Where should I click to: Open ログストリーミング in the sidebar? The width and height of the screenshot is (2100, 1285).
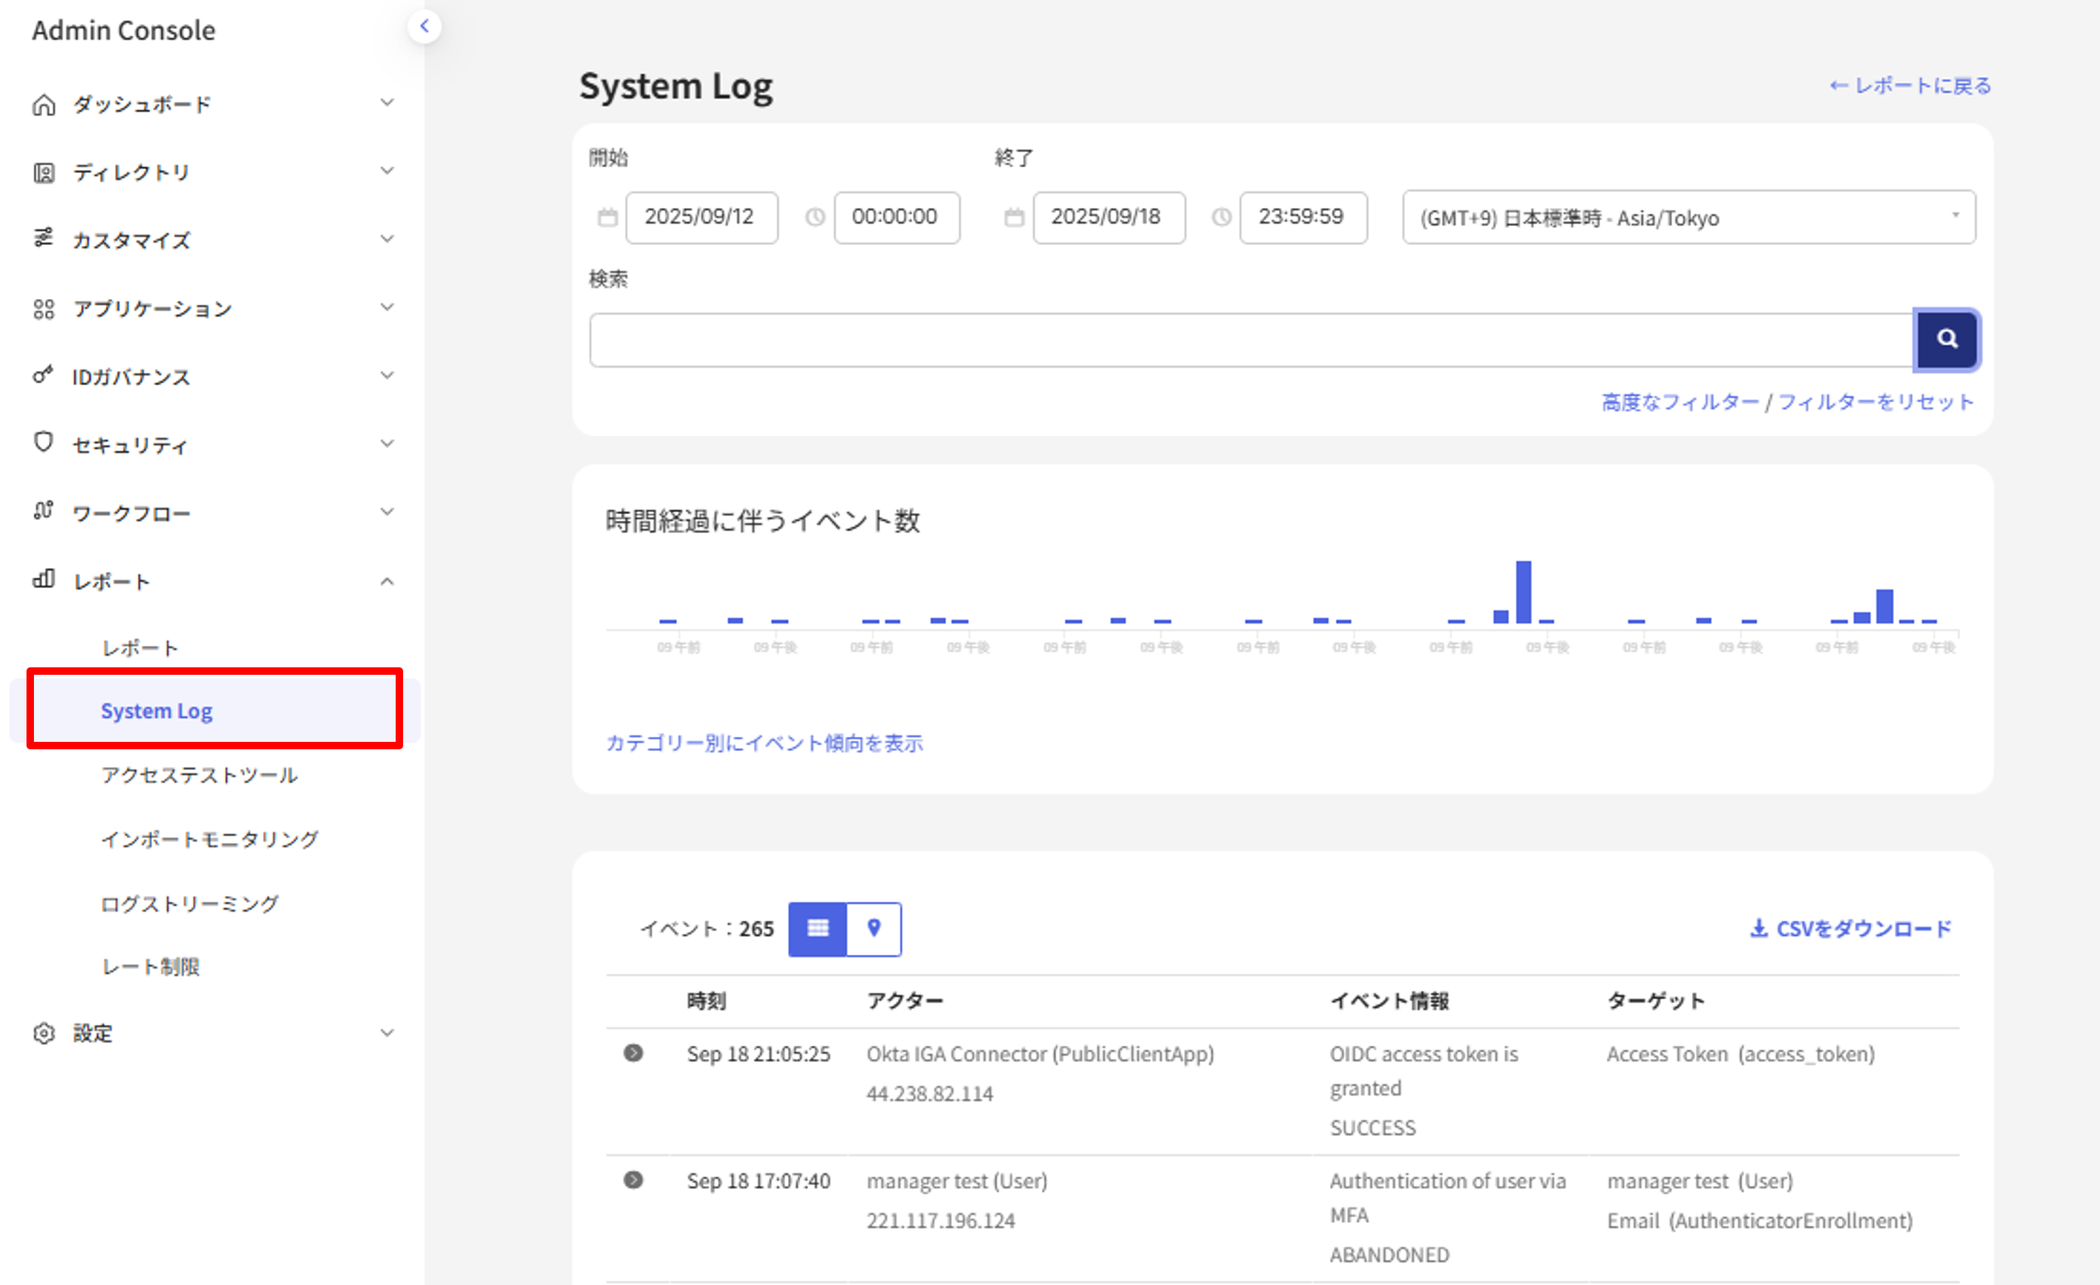click(x=189, y=903)
